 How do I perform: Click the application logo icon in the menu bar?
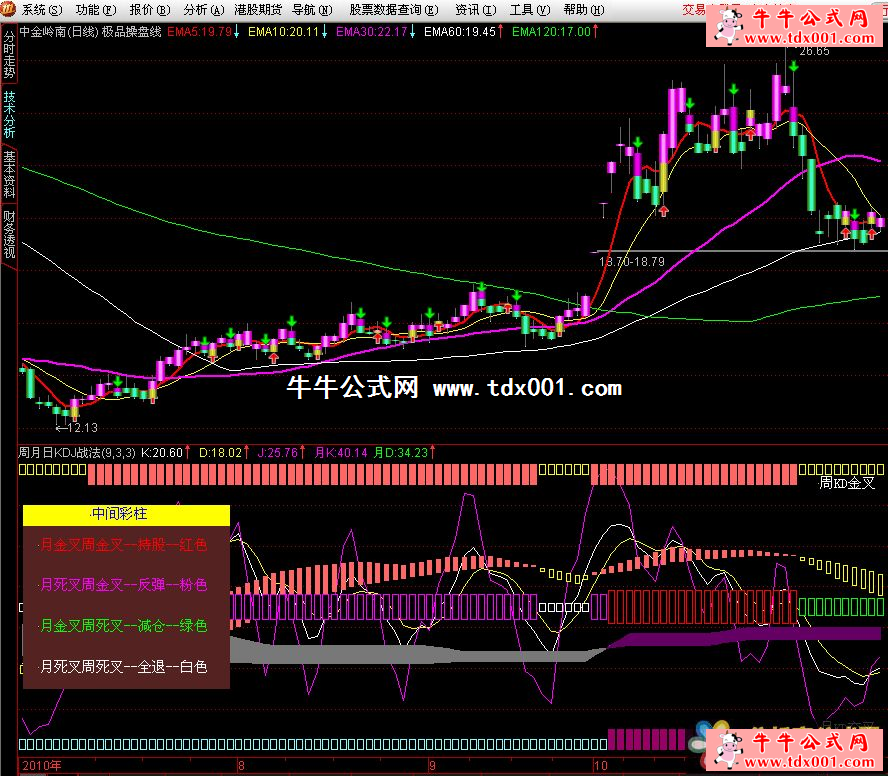pyautogui.click(x=8, y=9)
